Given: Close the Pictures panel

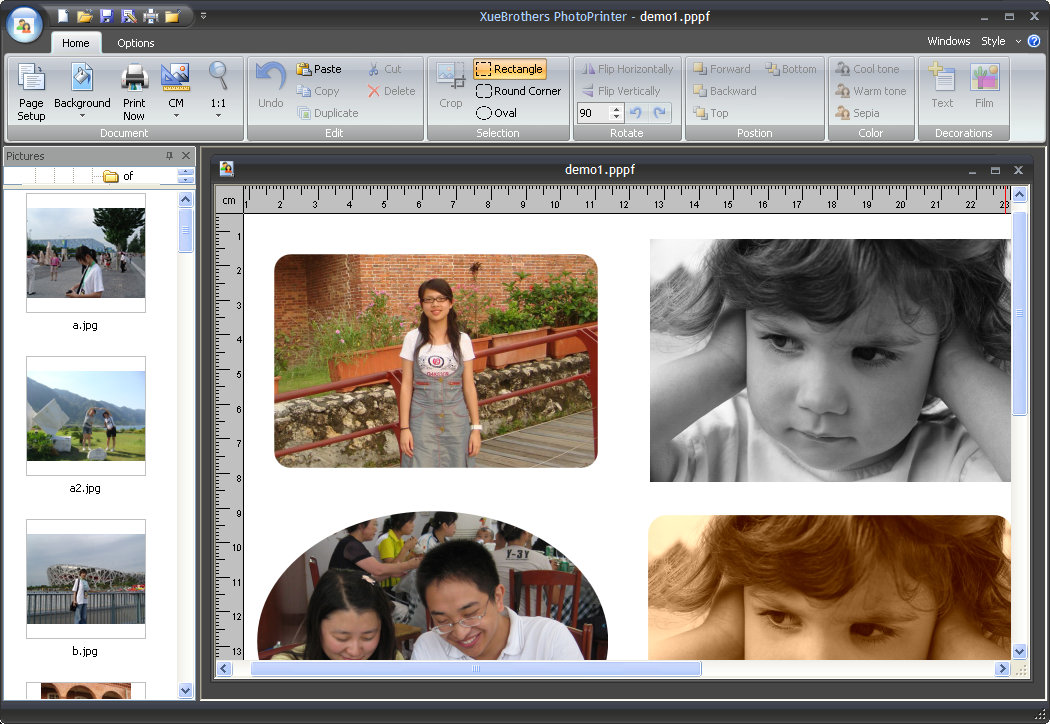Looking at the screenshot, I should point(186,155).
